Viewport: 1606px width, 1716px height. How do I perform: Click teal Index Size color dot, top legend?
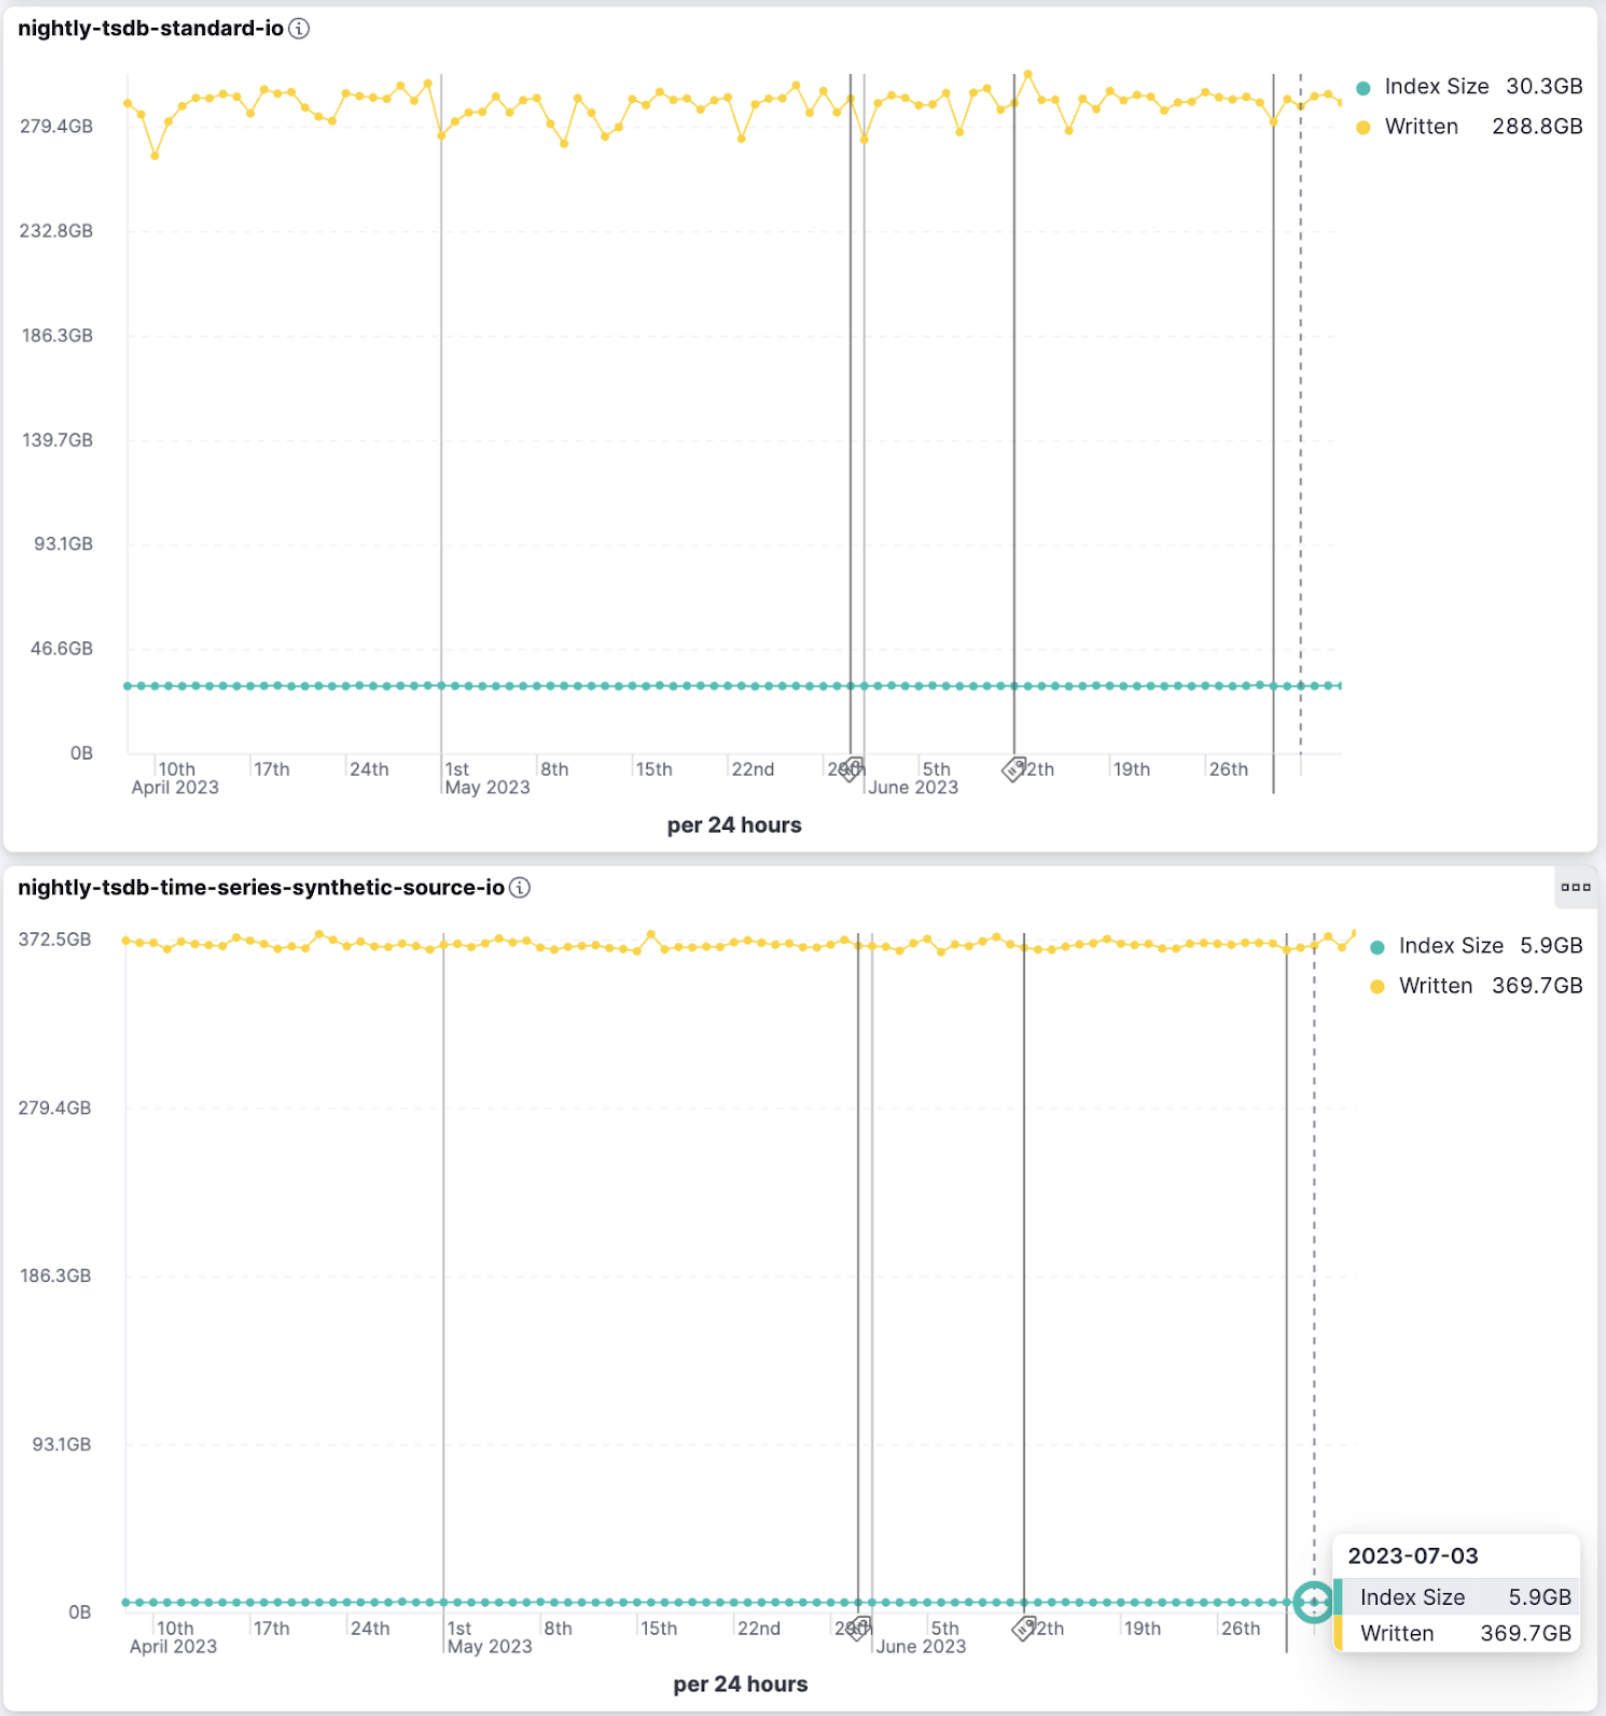pyautogui.click(x=1363, y=88)
